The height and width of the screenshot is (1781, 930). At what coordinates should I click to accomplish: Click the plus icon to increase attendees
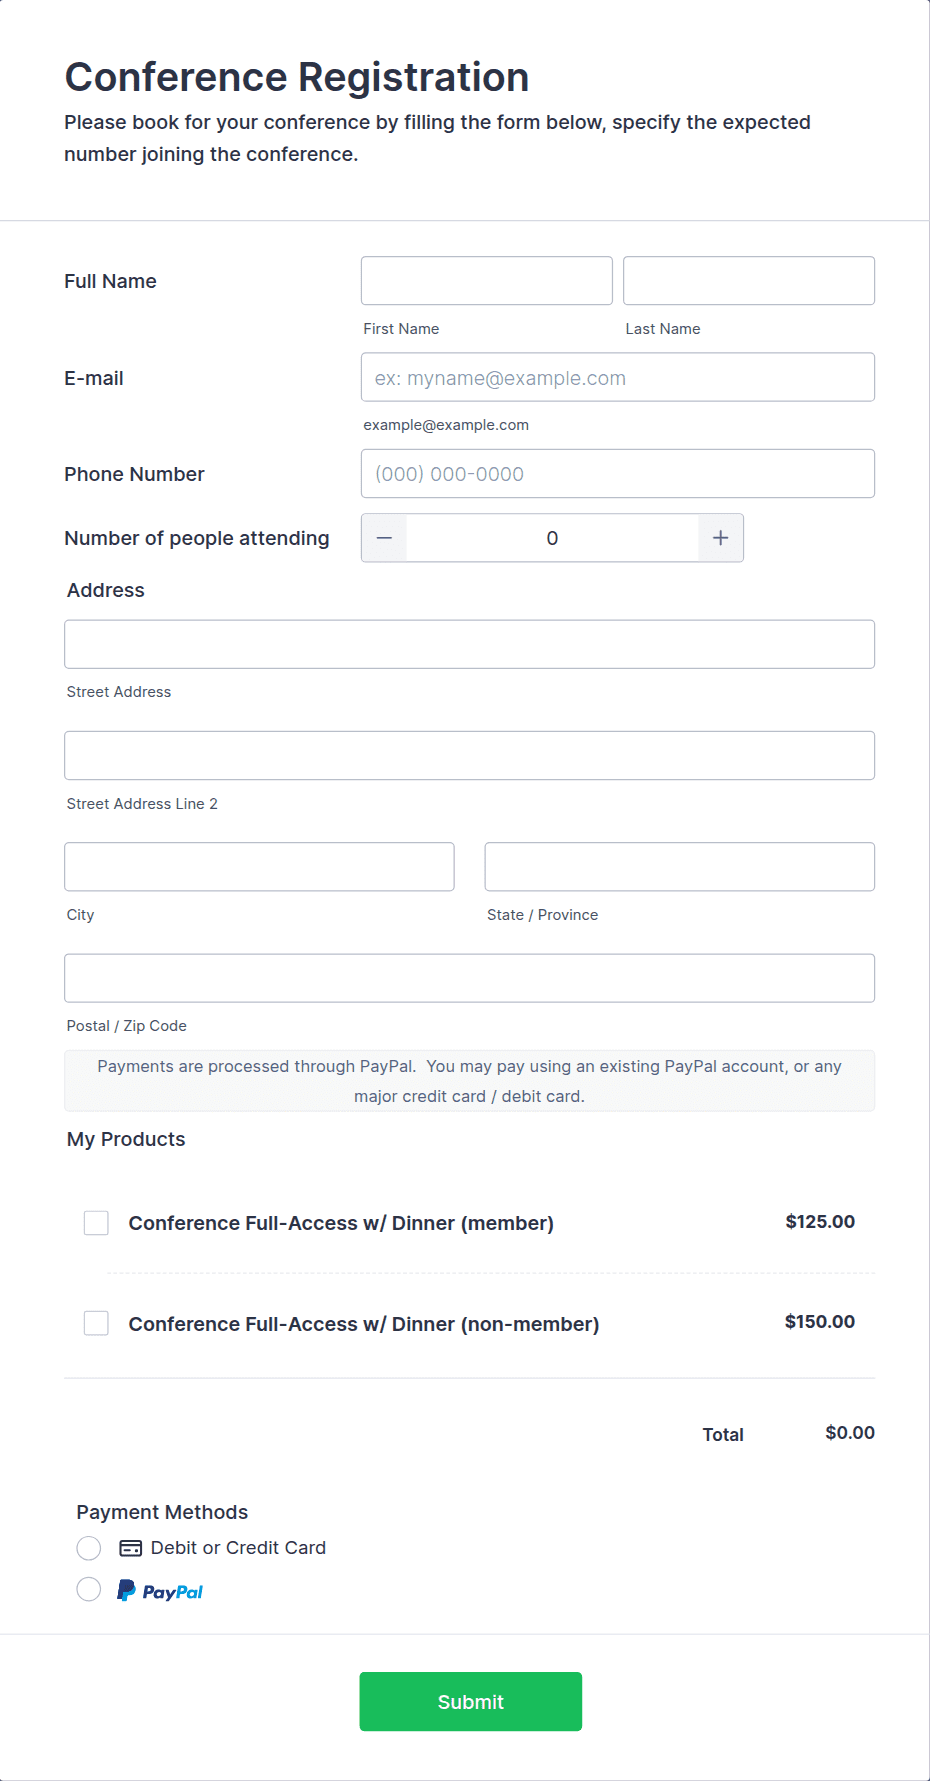coord(720,537)
